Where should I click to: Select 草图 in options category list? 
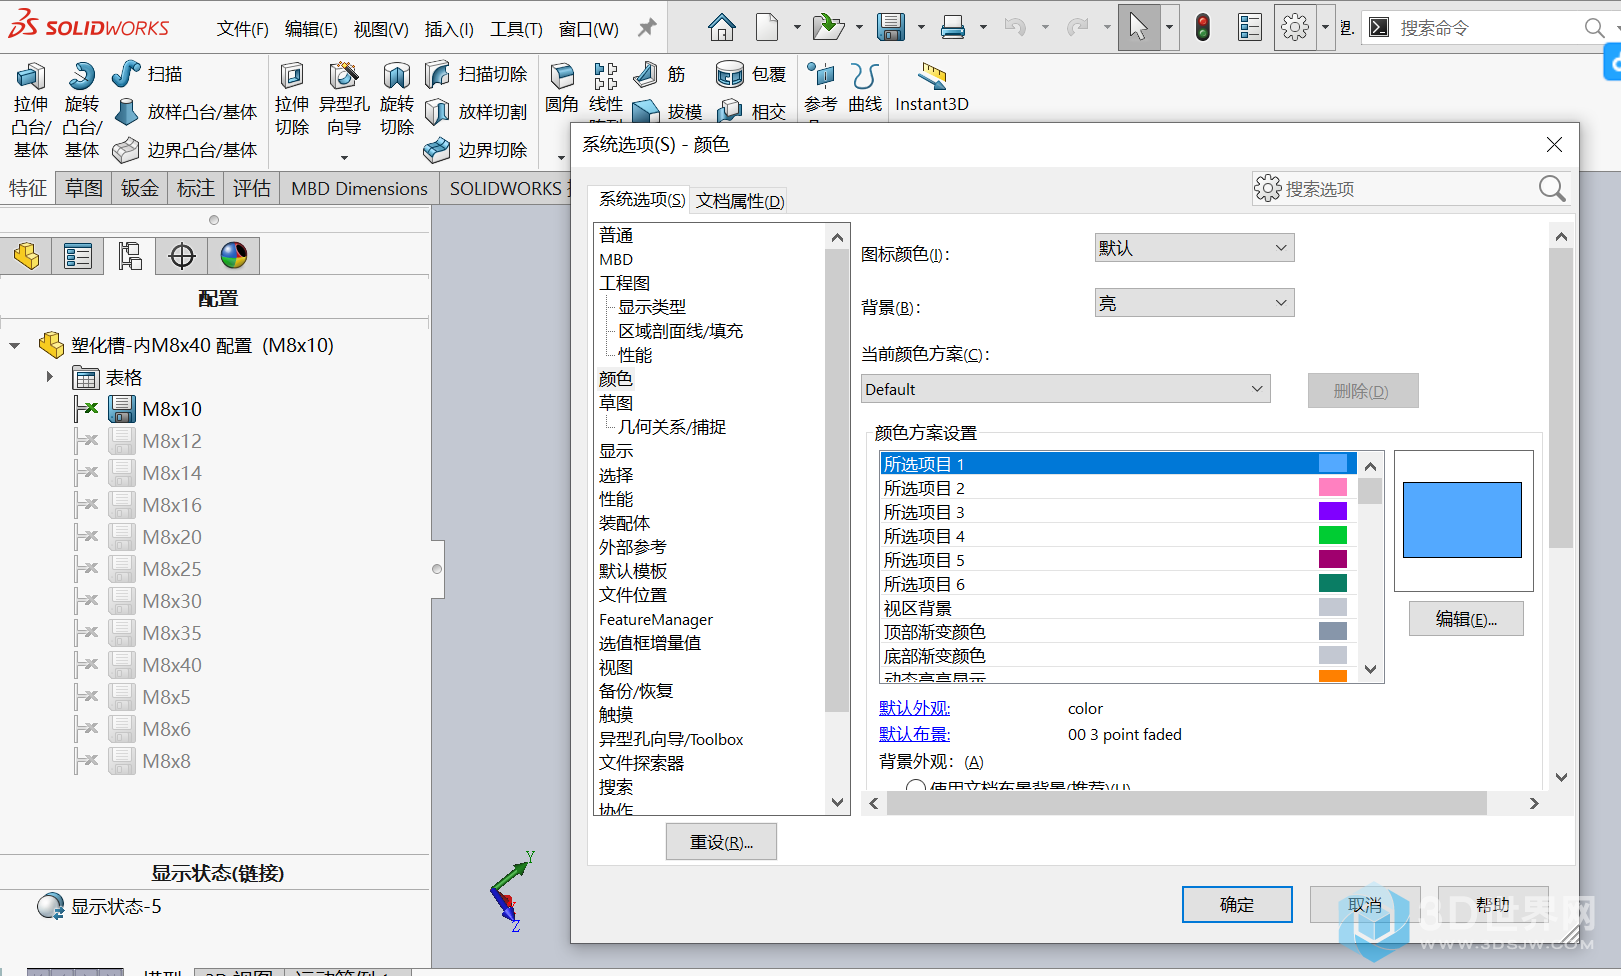point(616,403)
